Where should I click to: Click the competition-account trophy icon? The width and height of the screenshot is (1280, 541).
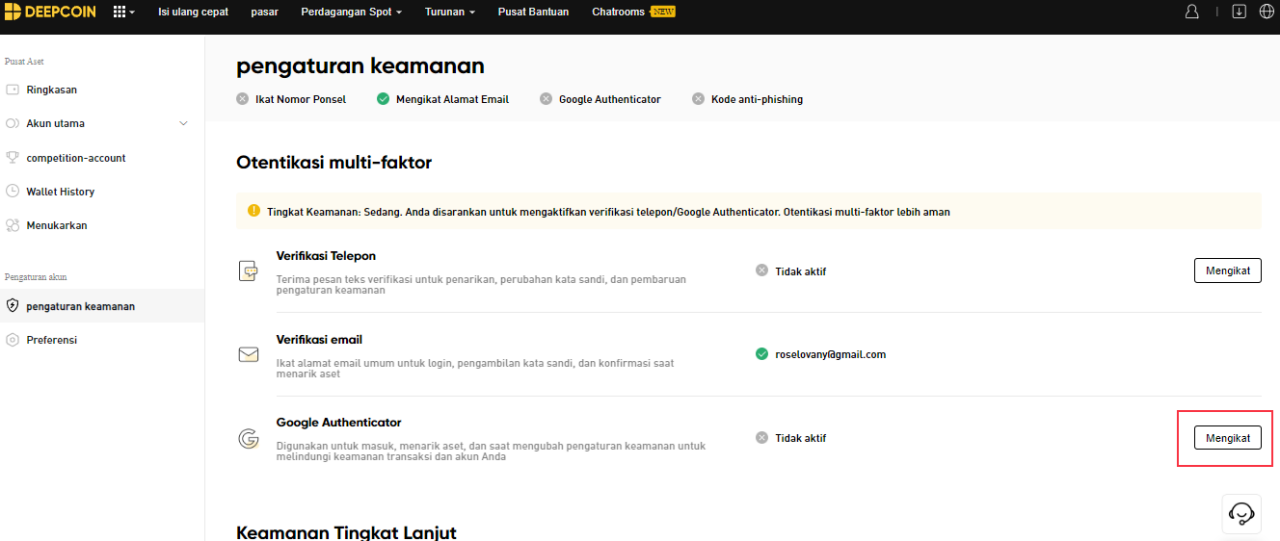[12, 158]
